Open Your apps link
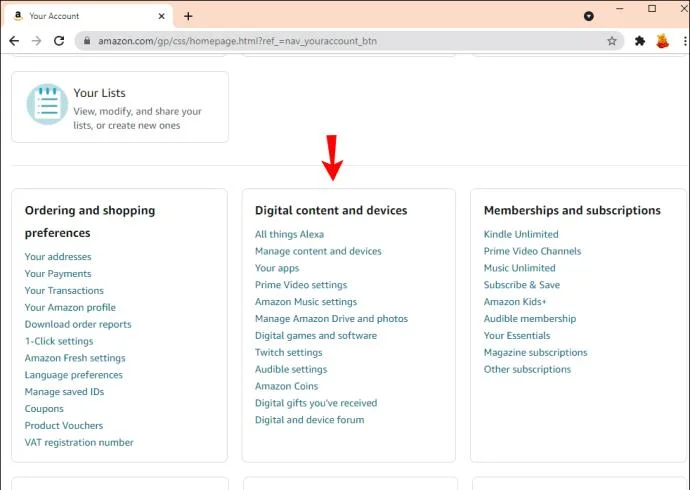The height and width of the screenshot is (490, 690). pyautogui.click(x=277, y=268)
